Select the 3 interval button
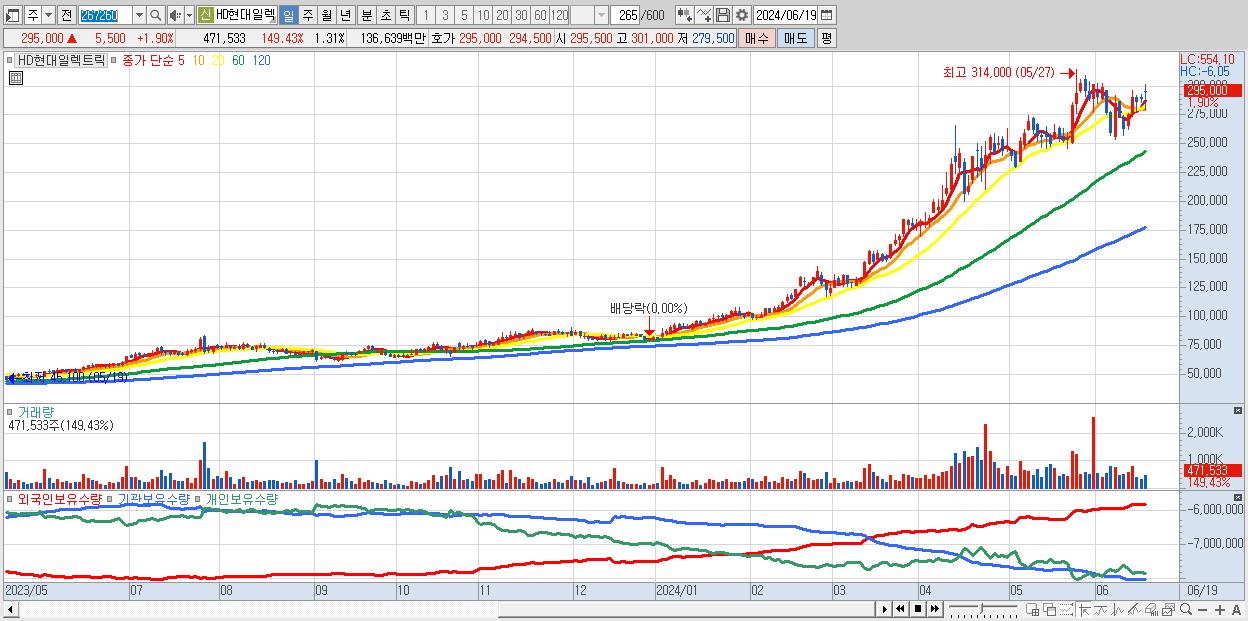This screenshot has width=1248, height=621. [444, 15]
